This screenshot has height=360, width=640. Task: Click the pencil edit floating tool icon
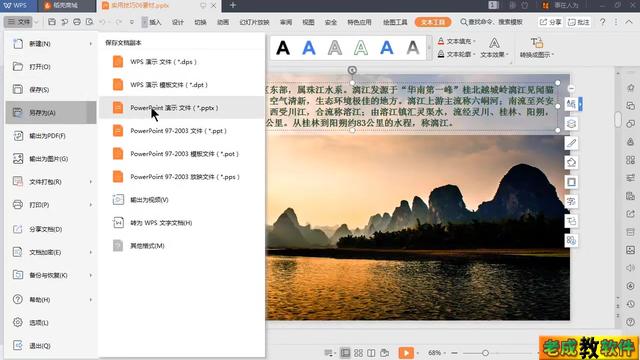coord(571,143)
